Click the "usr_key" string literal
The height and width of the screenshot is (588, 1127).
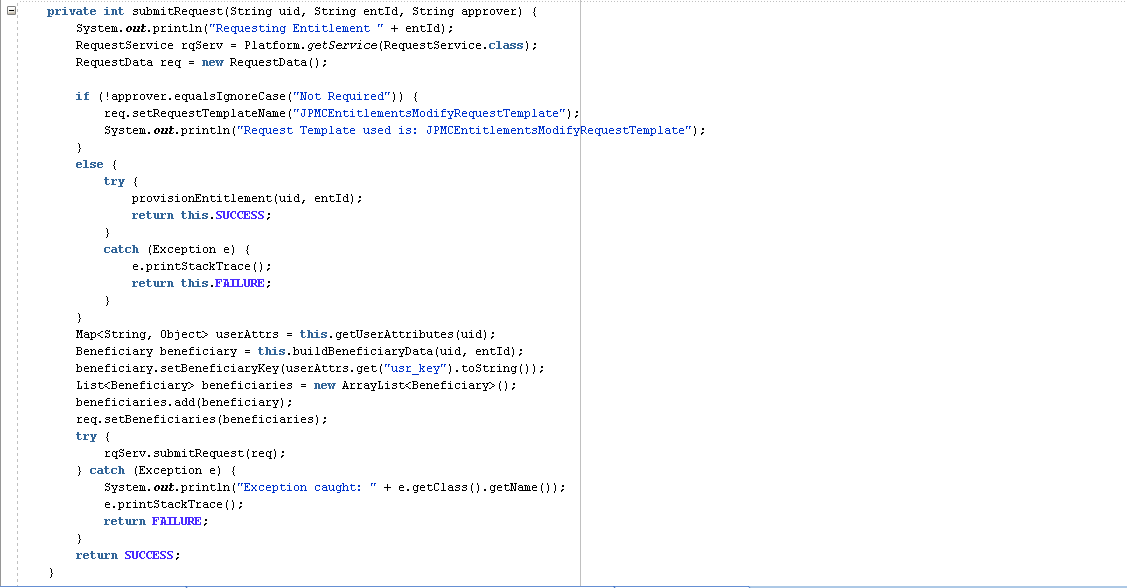(x=415, y=368)
